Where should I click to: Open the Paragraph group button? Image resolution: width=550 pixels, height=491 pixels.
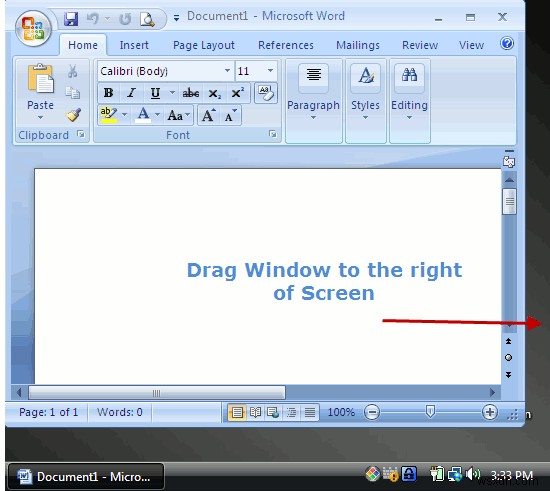(314, 101)
